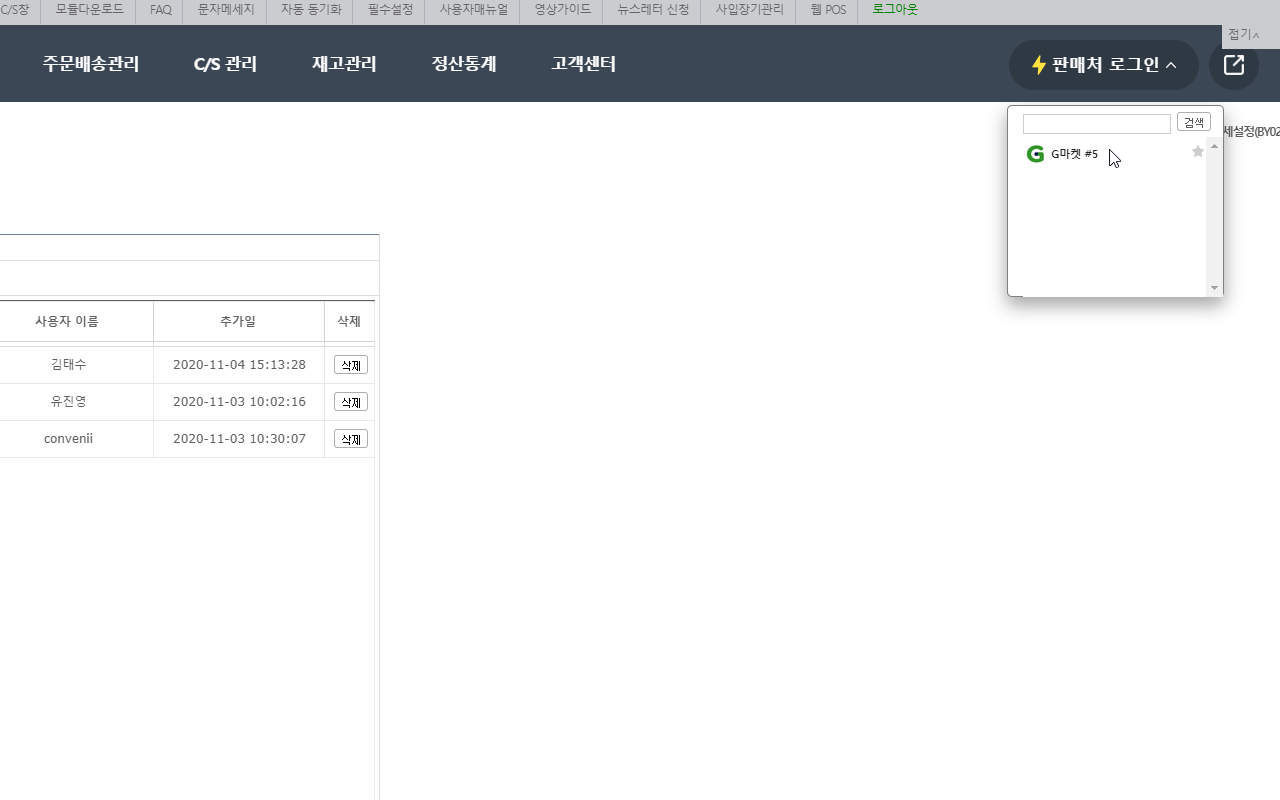Click the lightning bolt icon in 판매처 로그인
The height and width of the screenshot is (800, 1280).
click(x=1039, y=65)
